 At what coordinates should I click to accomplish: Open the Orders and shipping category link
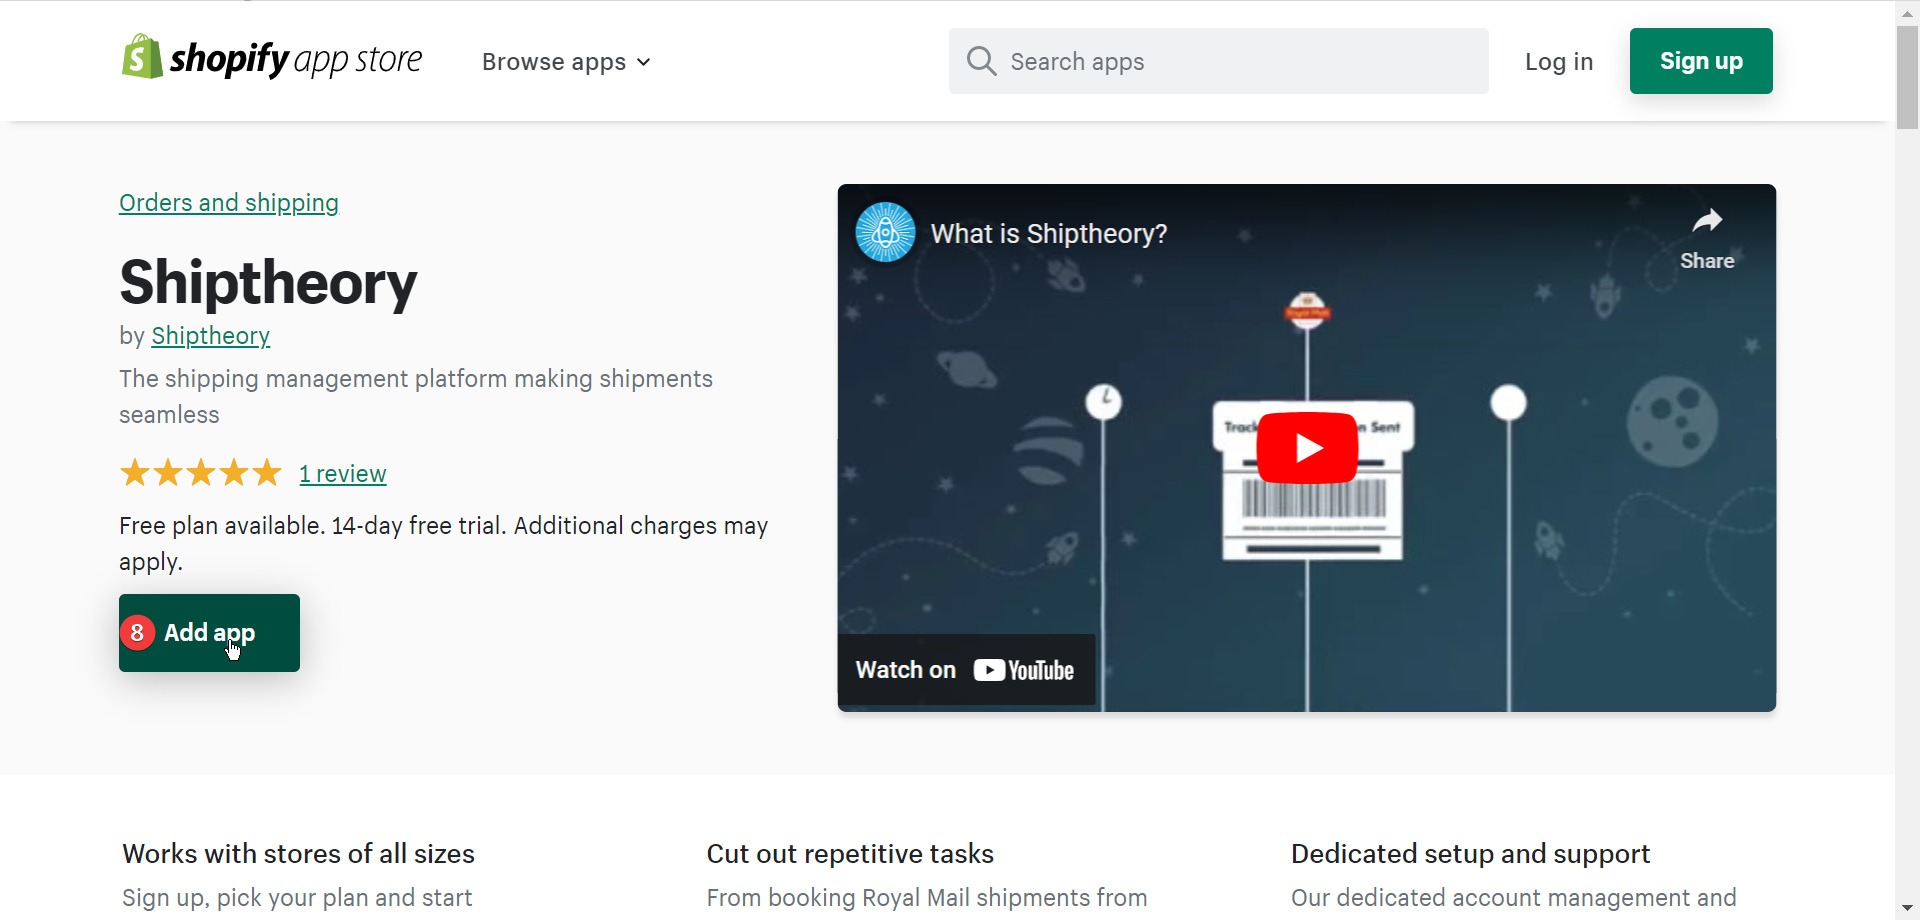pyautogui.click(x=229, y=203)
